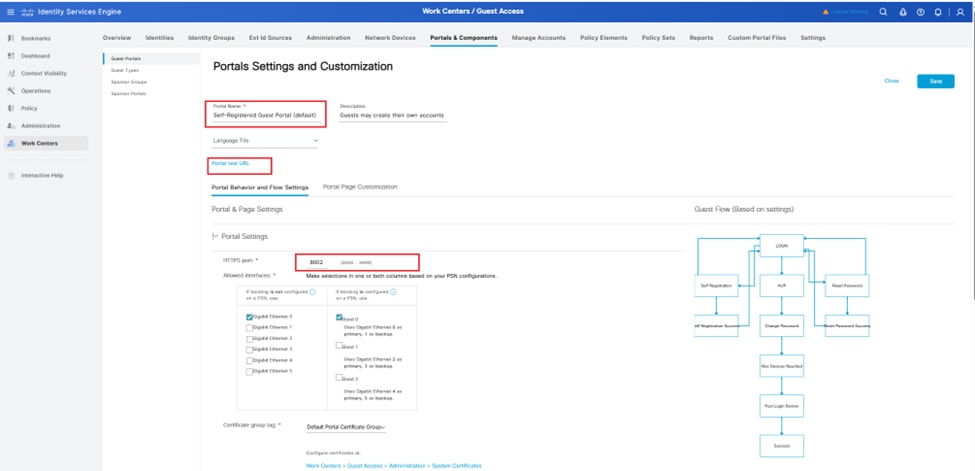
Task: Select Portal Behavior and Flow Settings tab
Action: point(260,187)
